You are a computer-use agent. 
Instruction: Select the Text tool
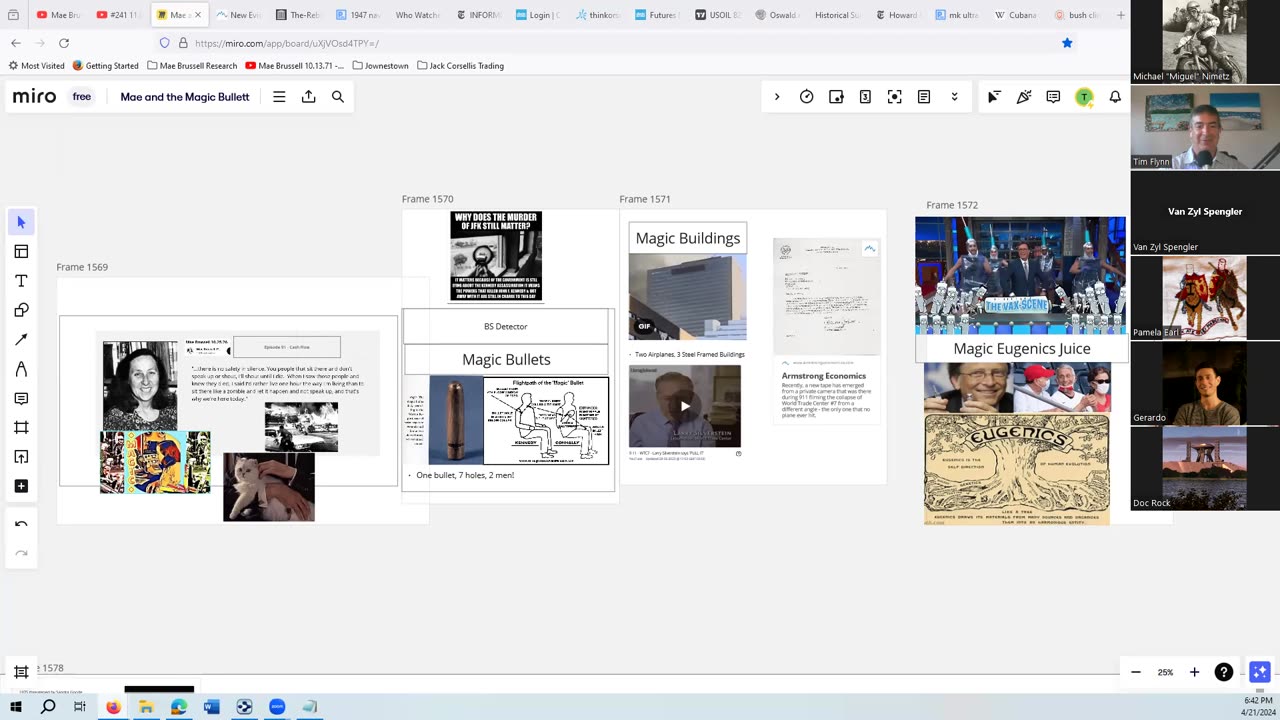(21, 281)
